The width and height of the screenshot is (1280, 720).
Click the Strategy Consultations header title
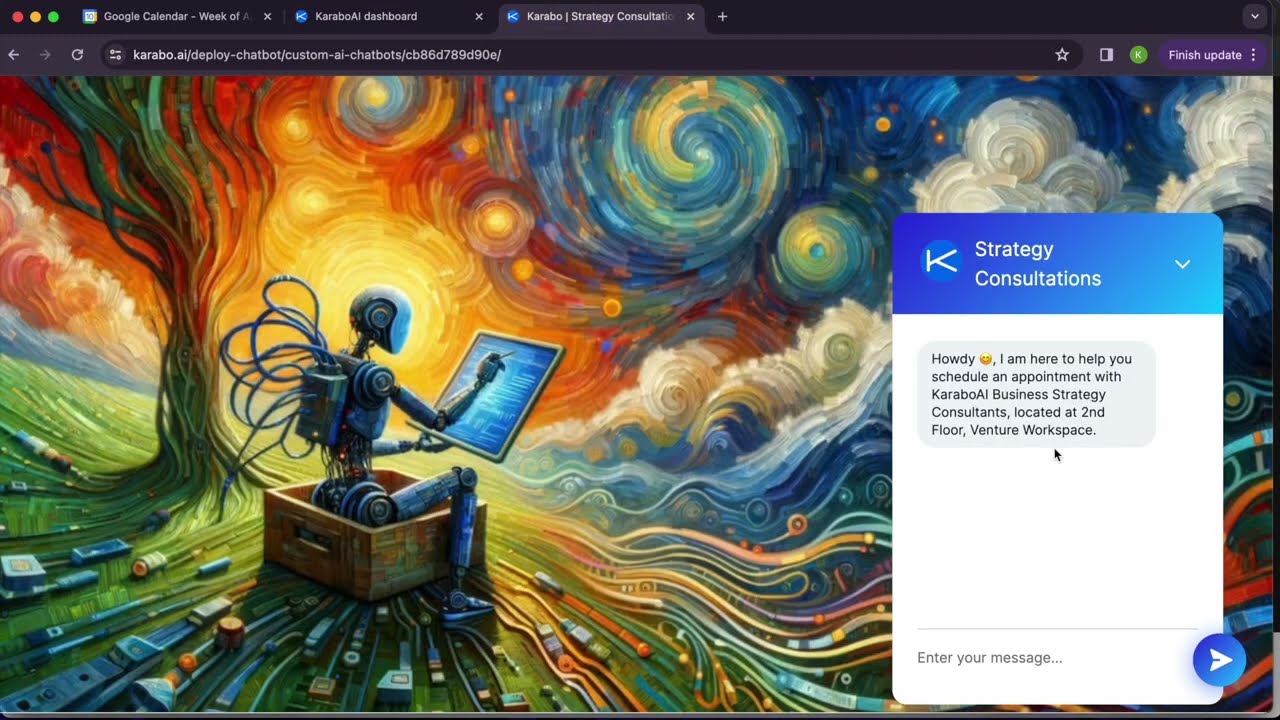coord(1038,264)
